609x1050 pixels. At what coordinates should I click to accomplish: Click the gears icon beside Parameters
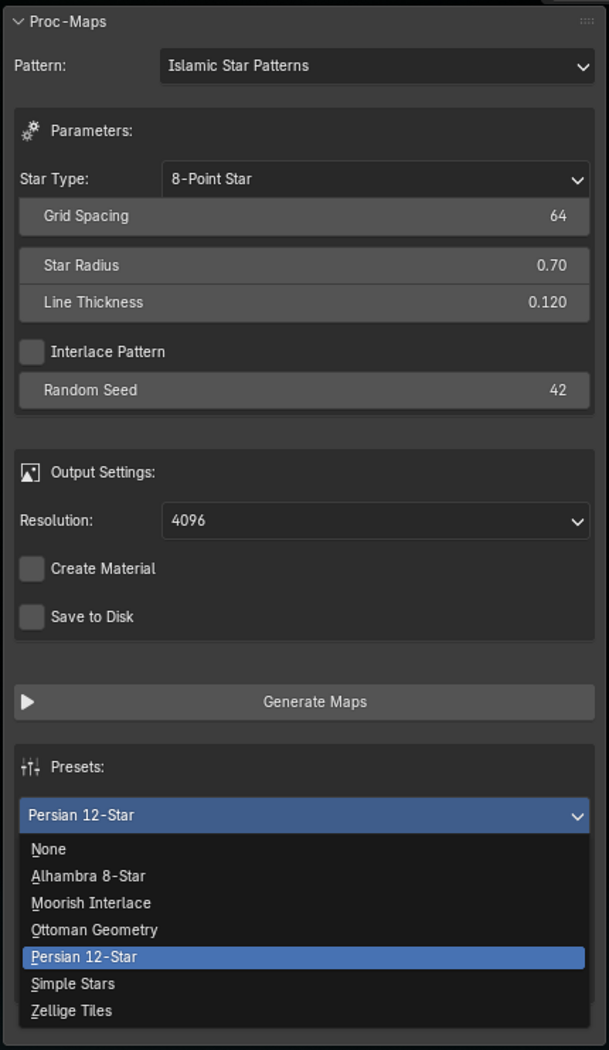(x=30, y=131)
